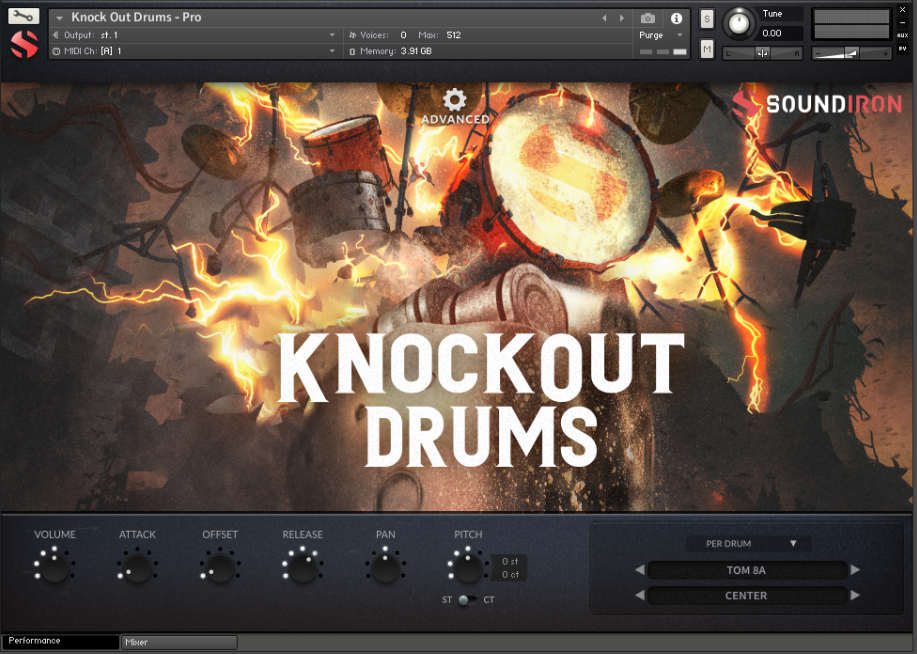Click the right arrow beside TOM 8A

853,569
